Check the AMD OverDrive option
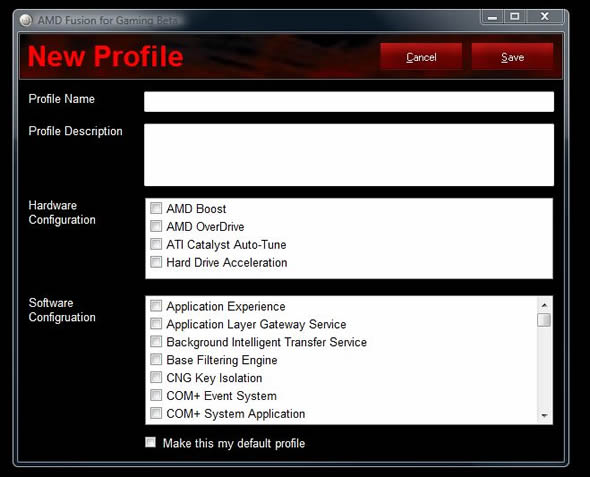This screenshot has height=477, width=590. [x=156, y=226]
